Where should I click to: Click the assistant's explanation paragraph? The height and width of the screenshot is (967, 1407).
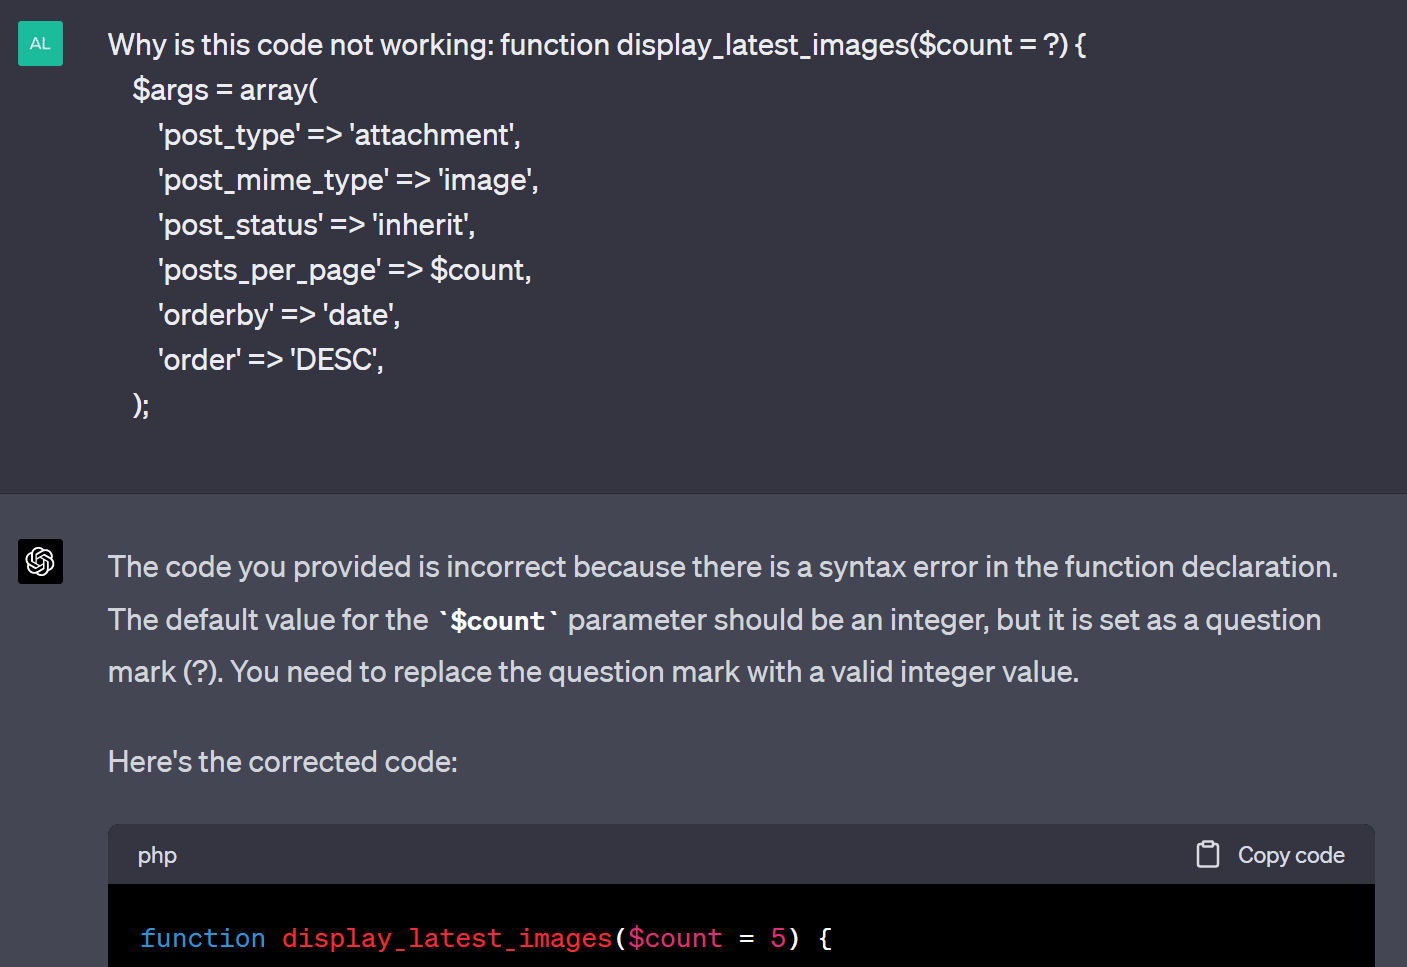[700, 618]
